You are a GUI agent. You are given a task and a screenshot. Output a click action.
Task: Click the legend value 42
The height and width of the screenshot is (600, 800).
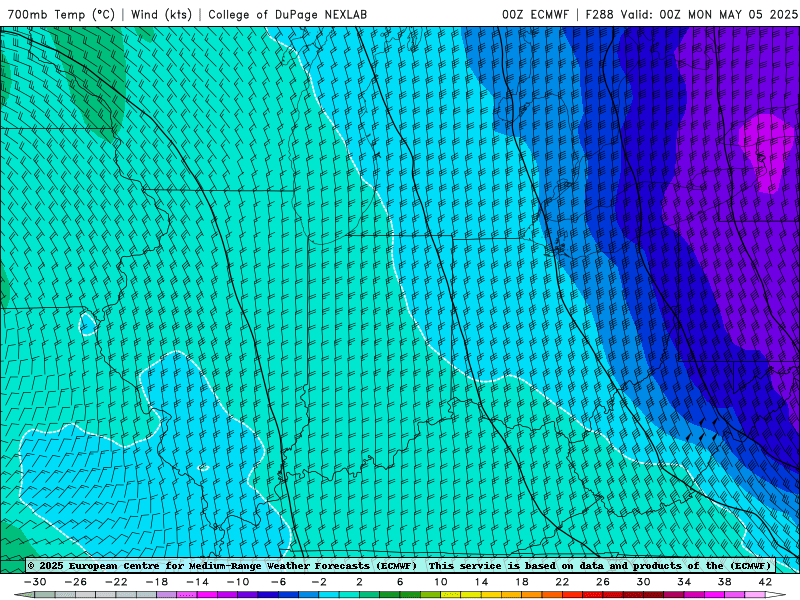click(x=765, y=582)
